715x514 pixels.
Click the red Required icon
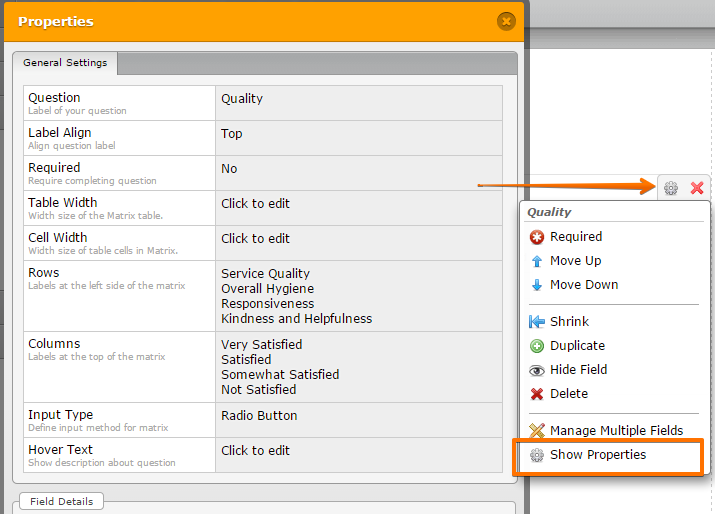(x=537, y=237)
